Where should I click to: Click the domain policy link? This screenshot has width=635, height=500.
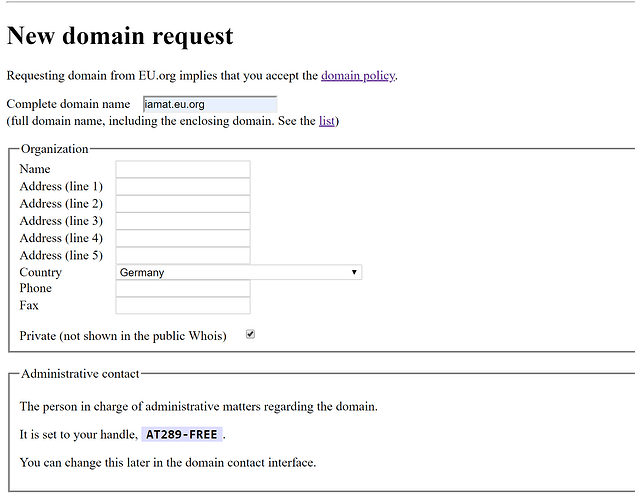[x=358, y=75]
